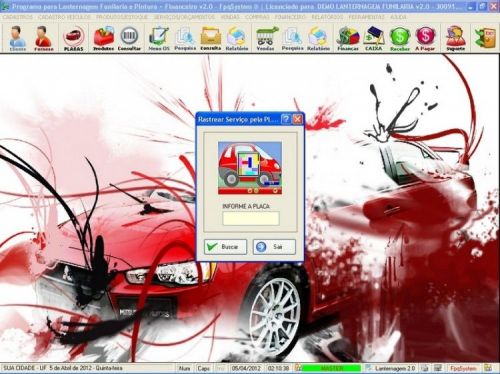Open the COMPRAS menu
Image resolution: width=500 pixels, height=374 pixels.
257,17
